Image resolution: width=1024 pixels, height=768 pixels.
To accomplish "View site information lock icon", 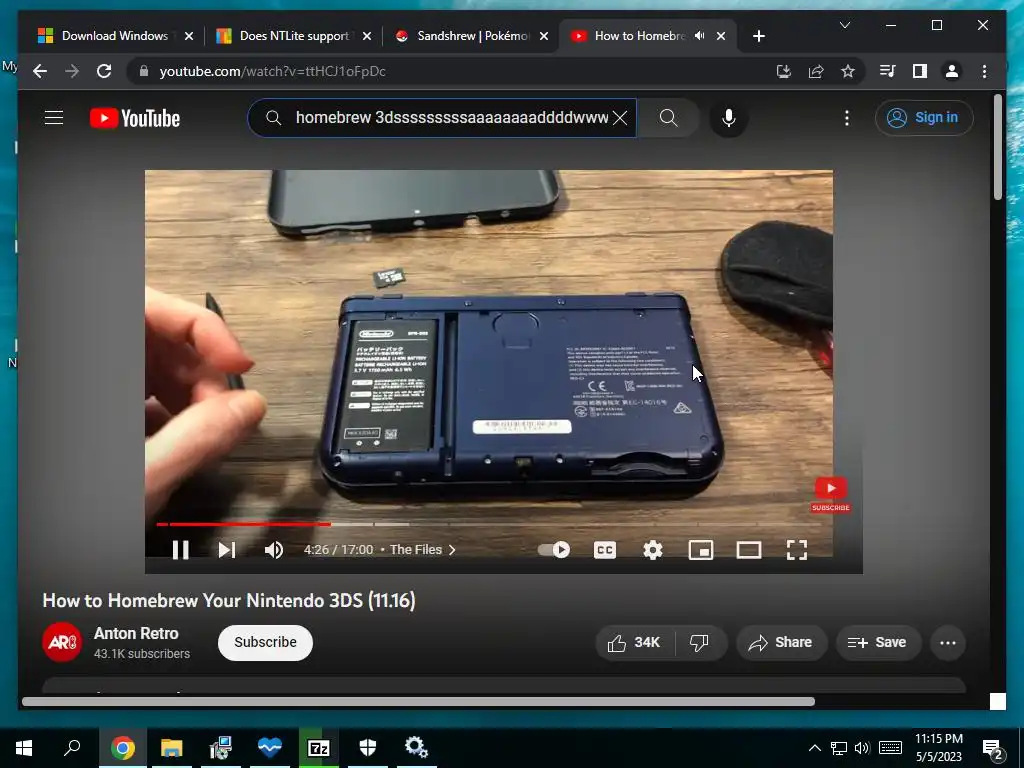I will click(144, 71).
